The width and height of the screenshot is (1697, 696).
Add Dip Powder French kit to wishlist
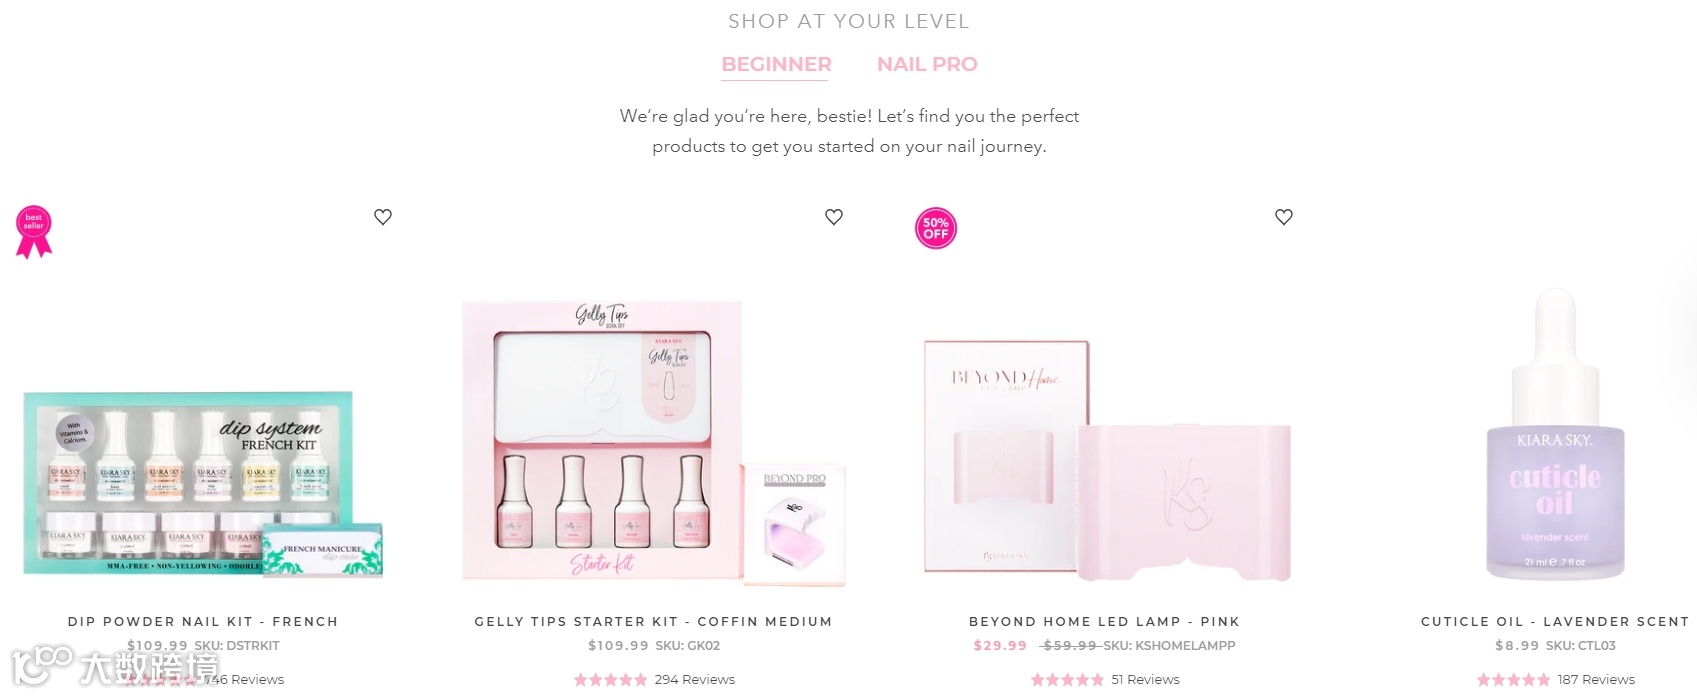tap(383, 217)
